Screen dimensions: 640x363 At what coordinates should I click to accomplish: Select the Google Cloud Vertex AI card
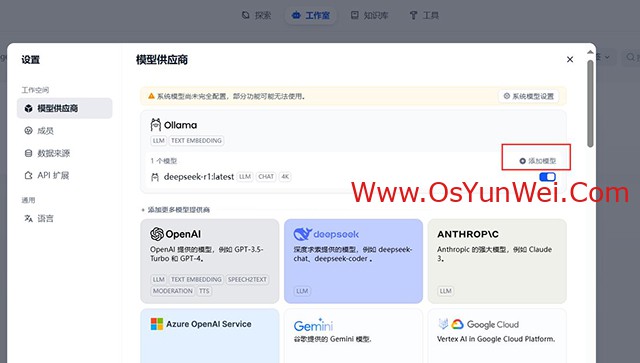point(497,336)
